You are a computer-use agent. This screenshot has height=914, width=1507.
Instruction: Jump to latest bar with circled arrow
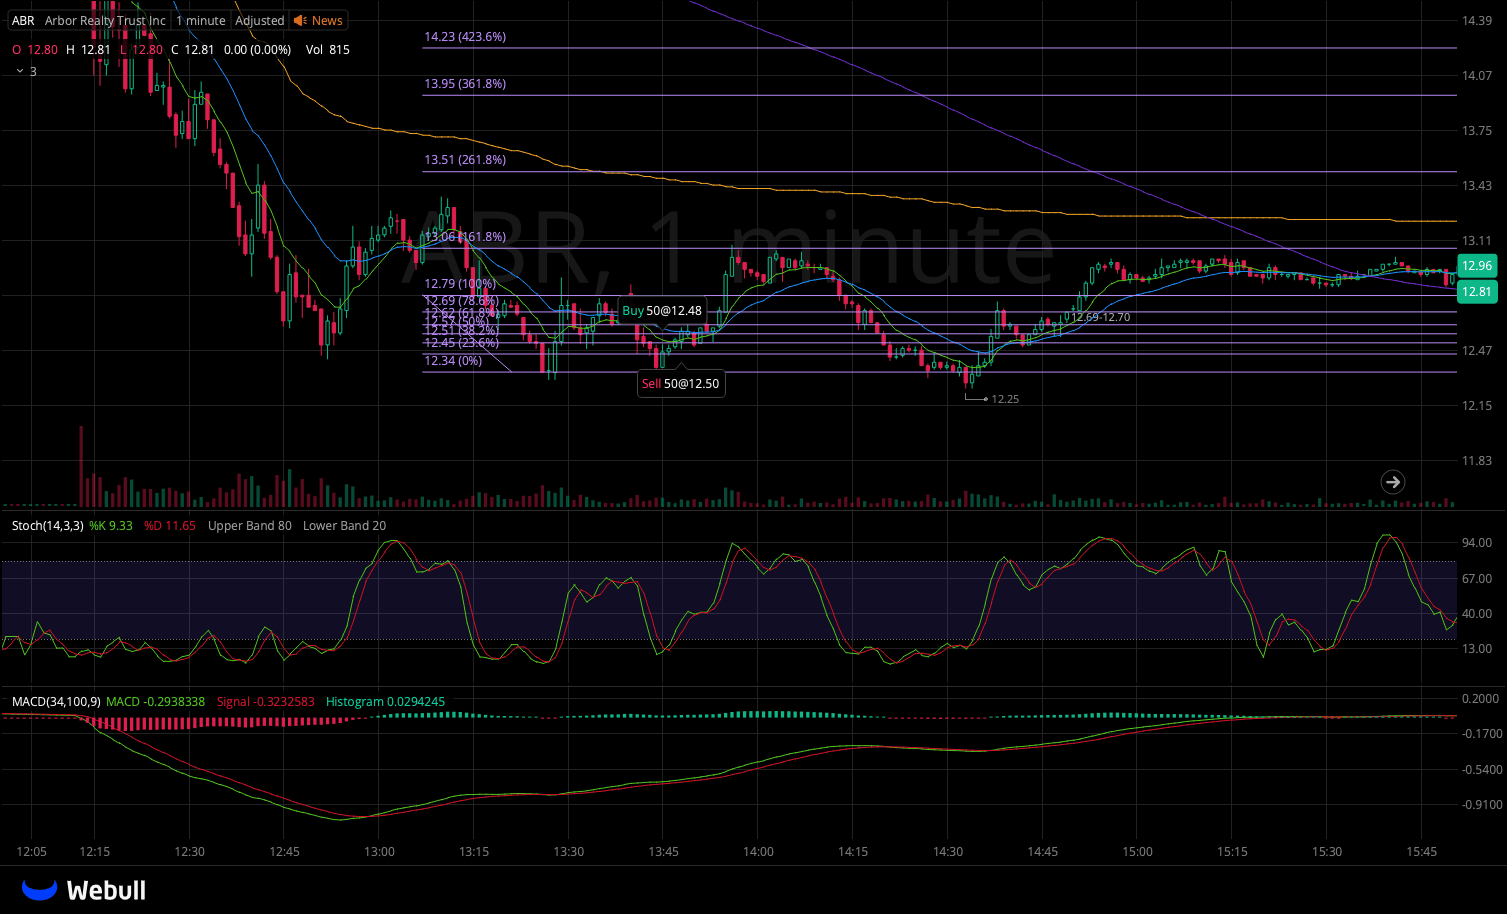tap(1392, 482)
